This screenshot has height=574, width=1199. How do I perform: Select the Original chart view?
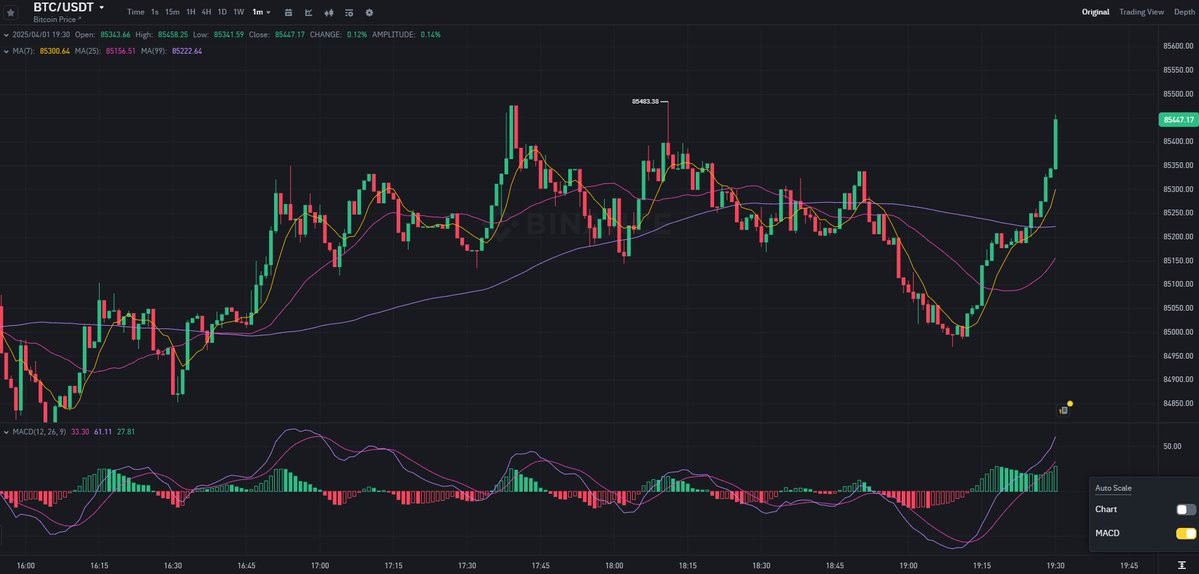point(1095,12)
